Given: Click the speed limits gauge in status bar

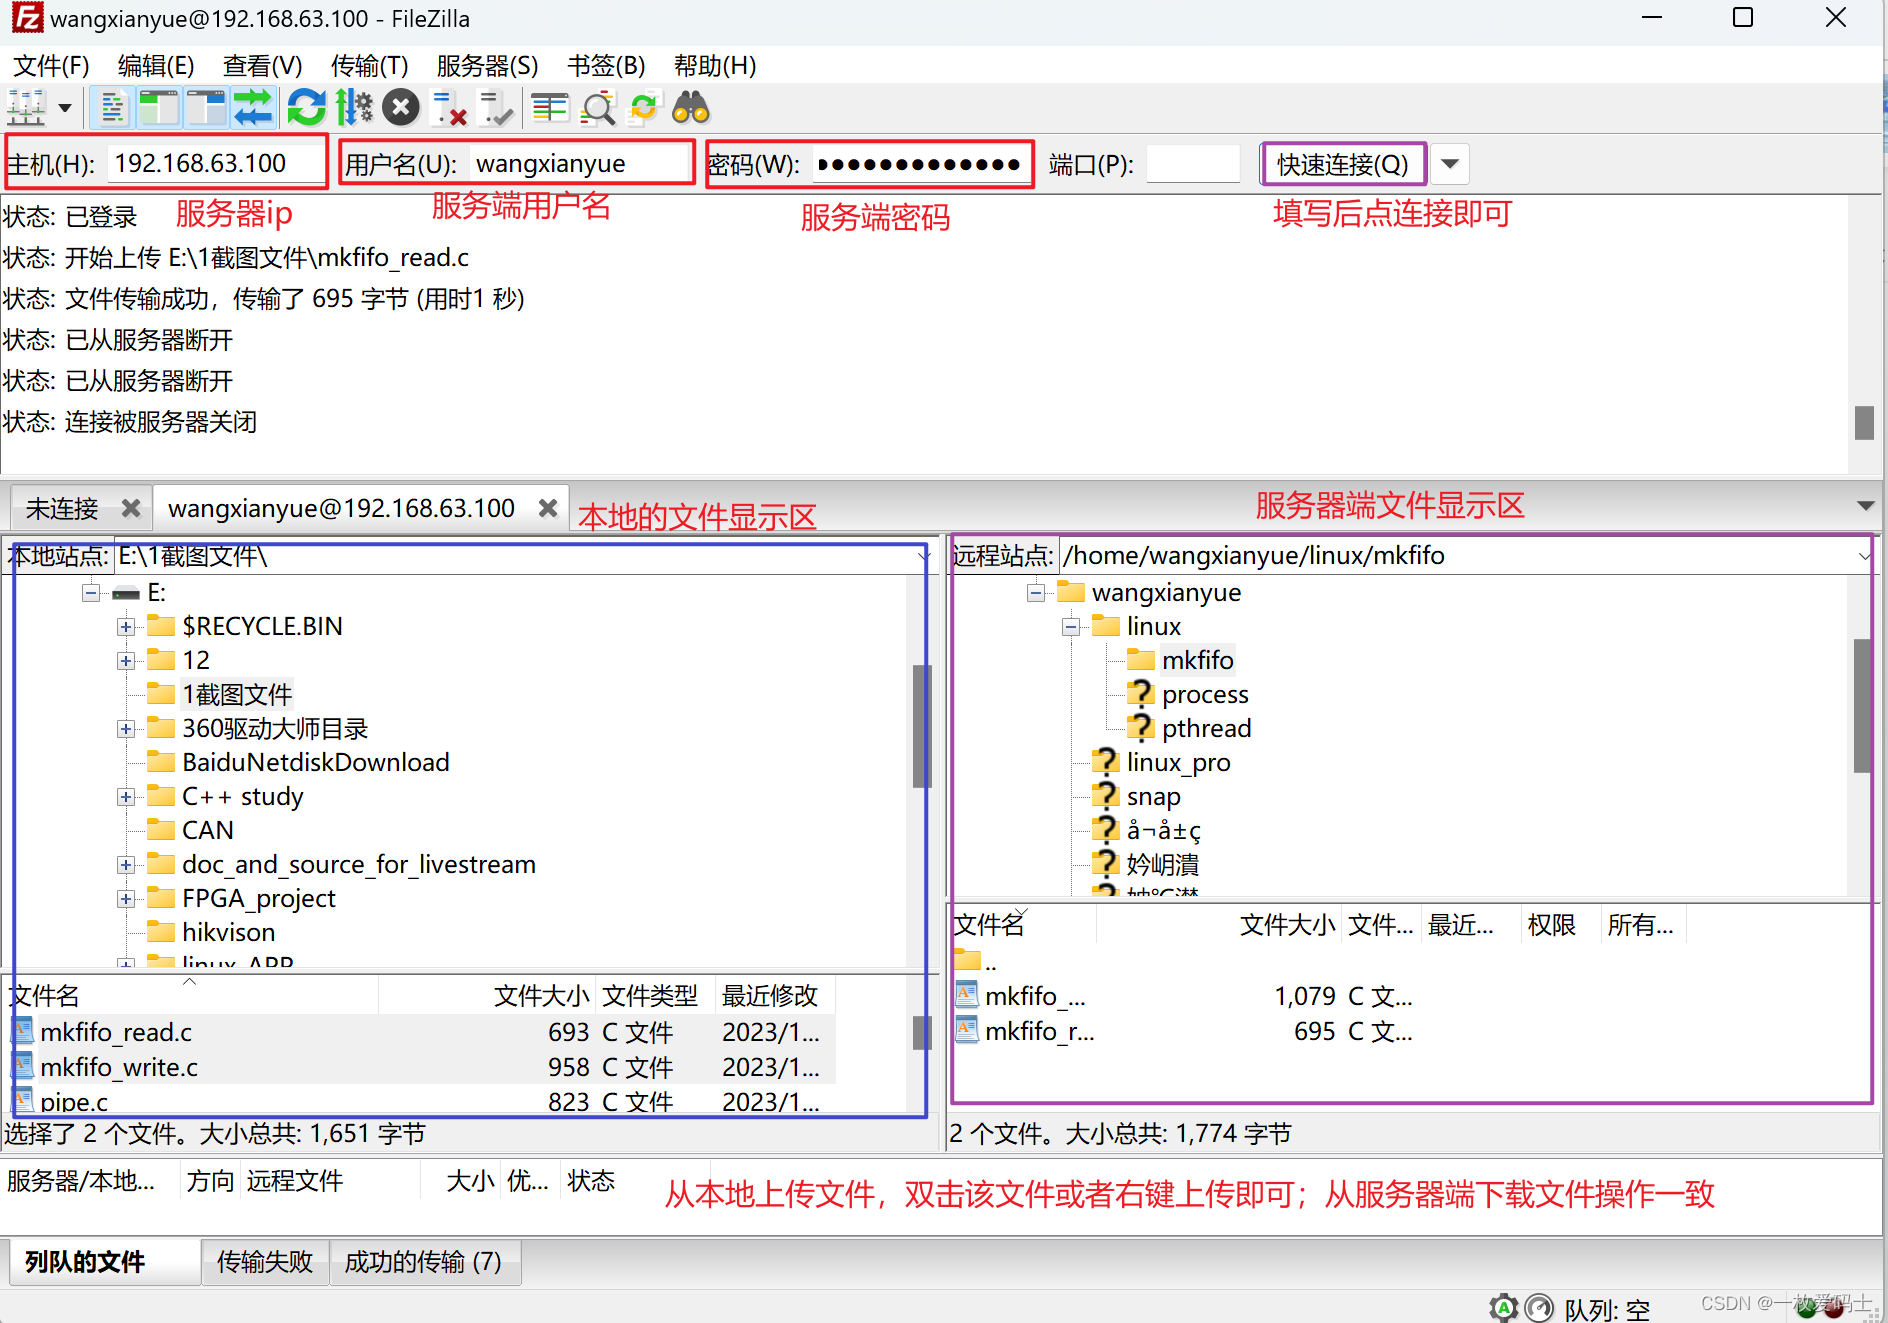Looking at the screenshot, I should coord(1539,1308).
